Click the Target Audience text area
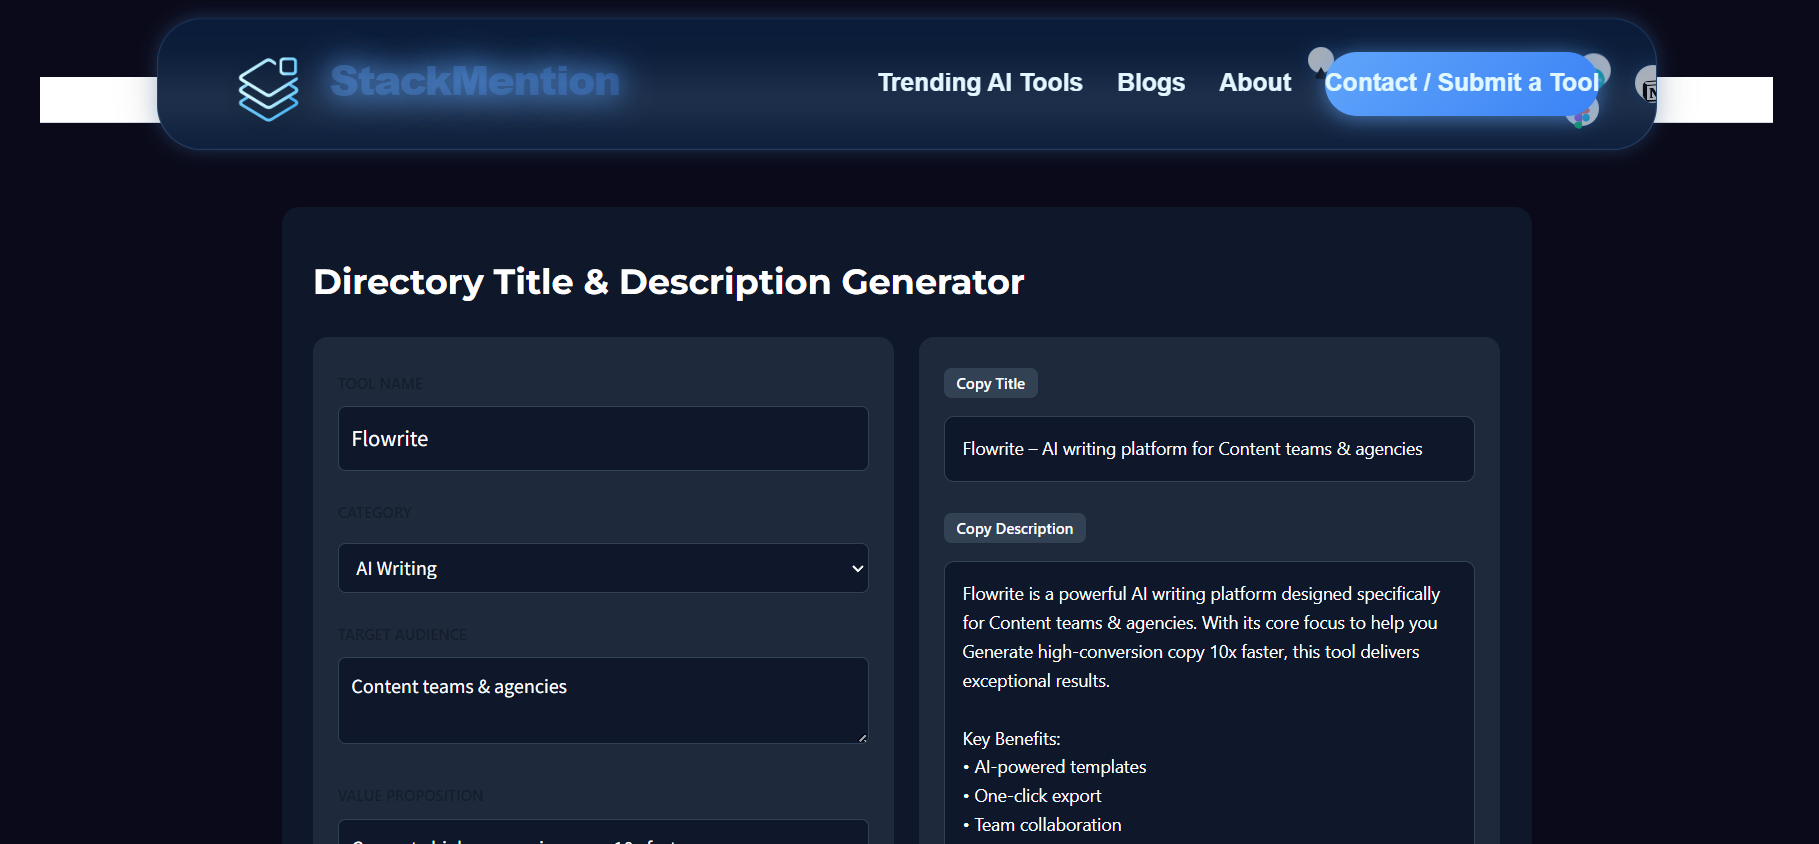 pos(603,700)
